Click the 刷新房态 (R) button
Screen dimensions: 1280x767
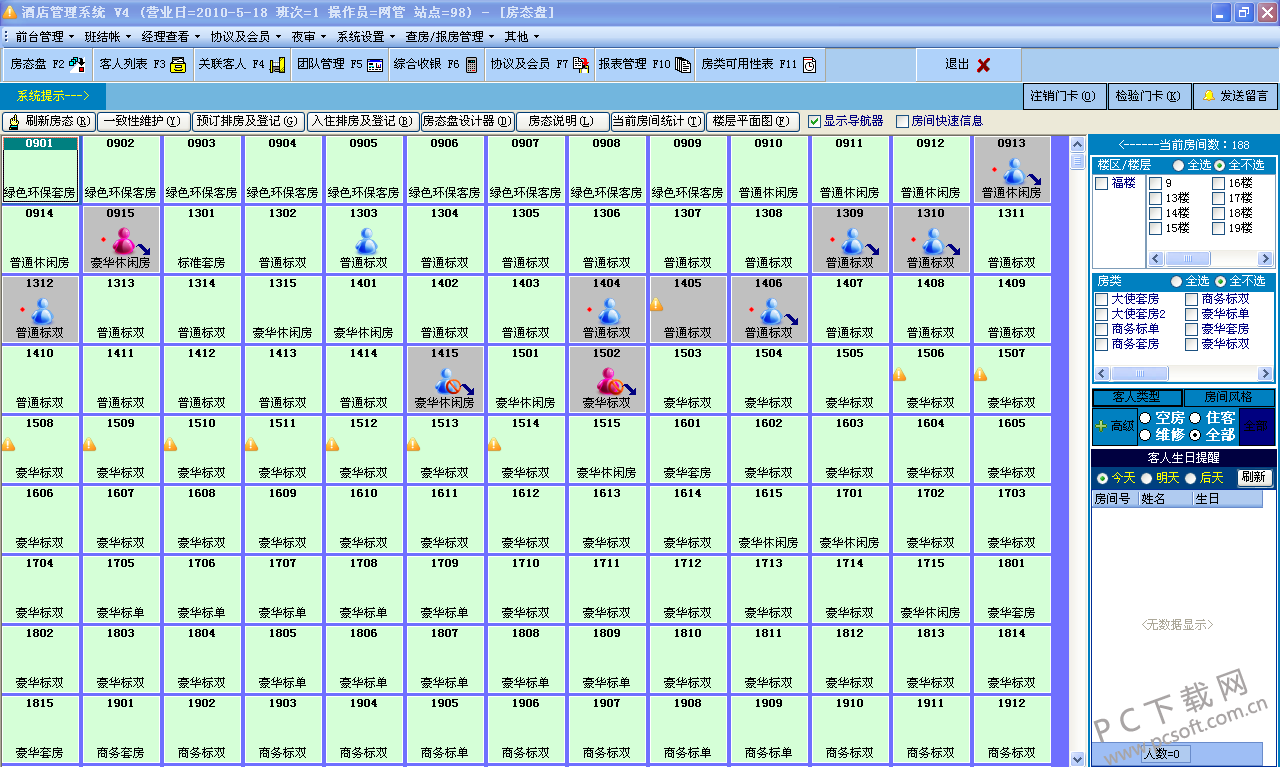click(x=48, y=121)
